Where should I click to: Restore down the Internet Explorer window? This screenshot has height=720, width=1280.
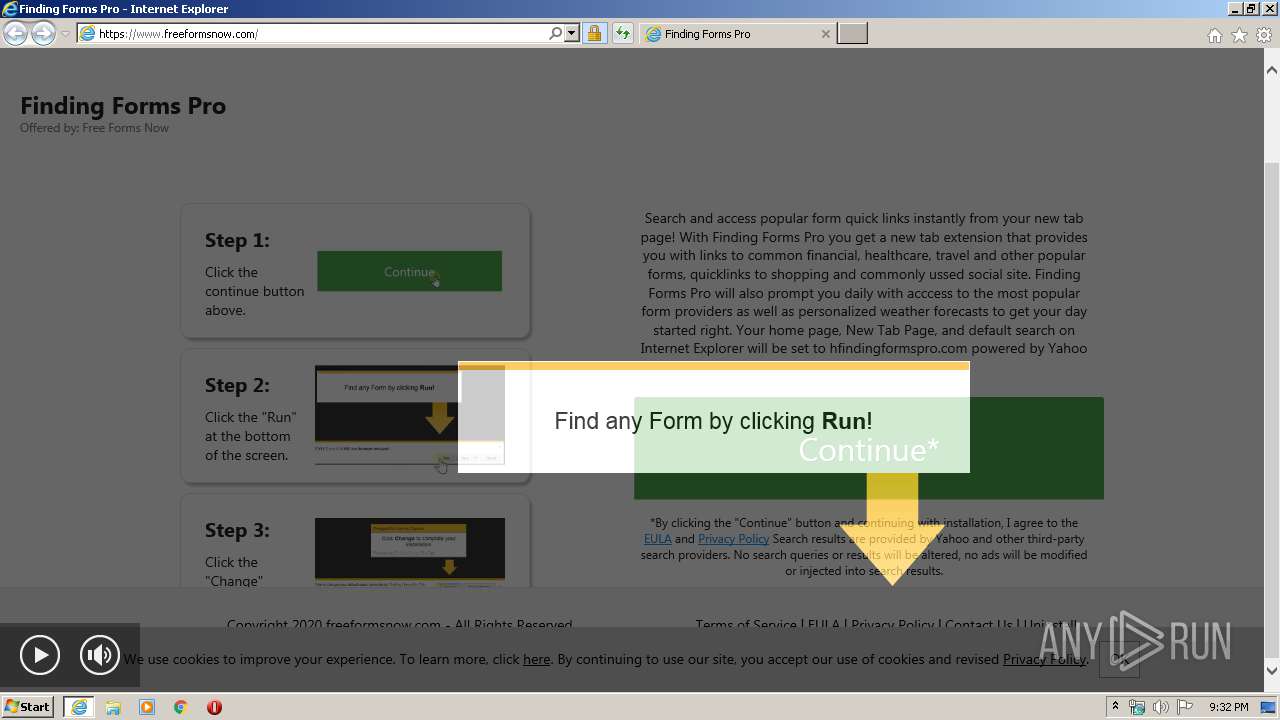click(1252, 9)
